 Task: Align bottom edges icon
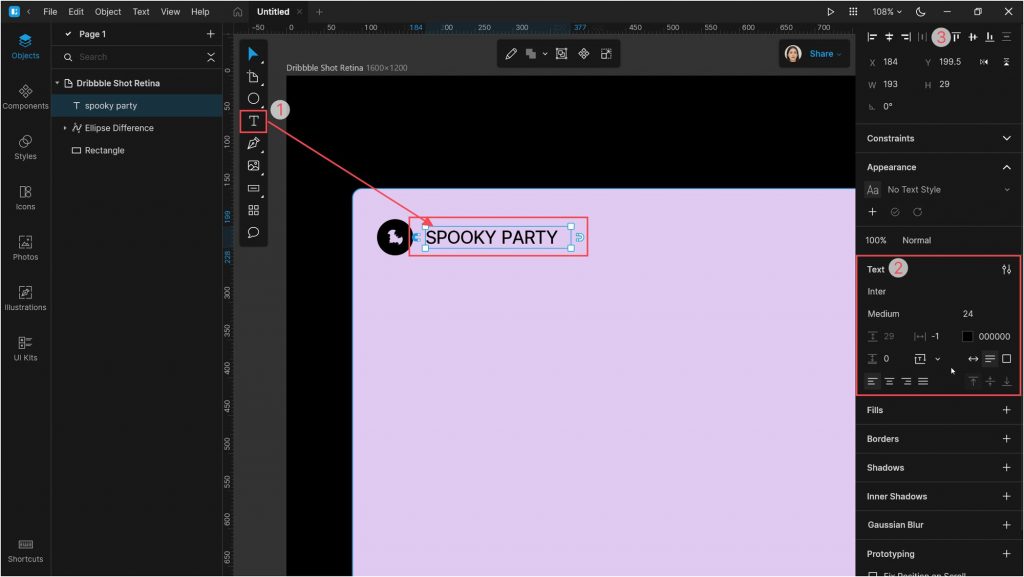(989, 37)
